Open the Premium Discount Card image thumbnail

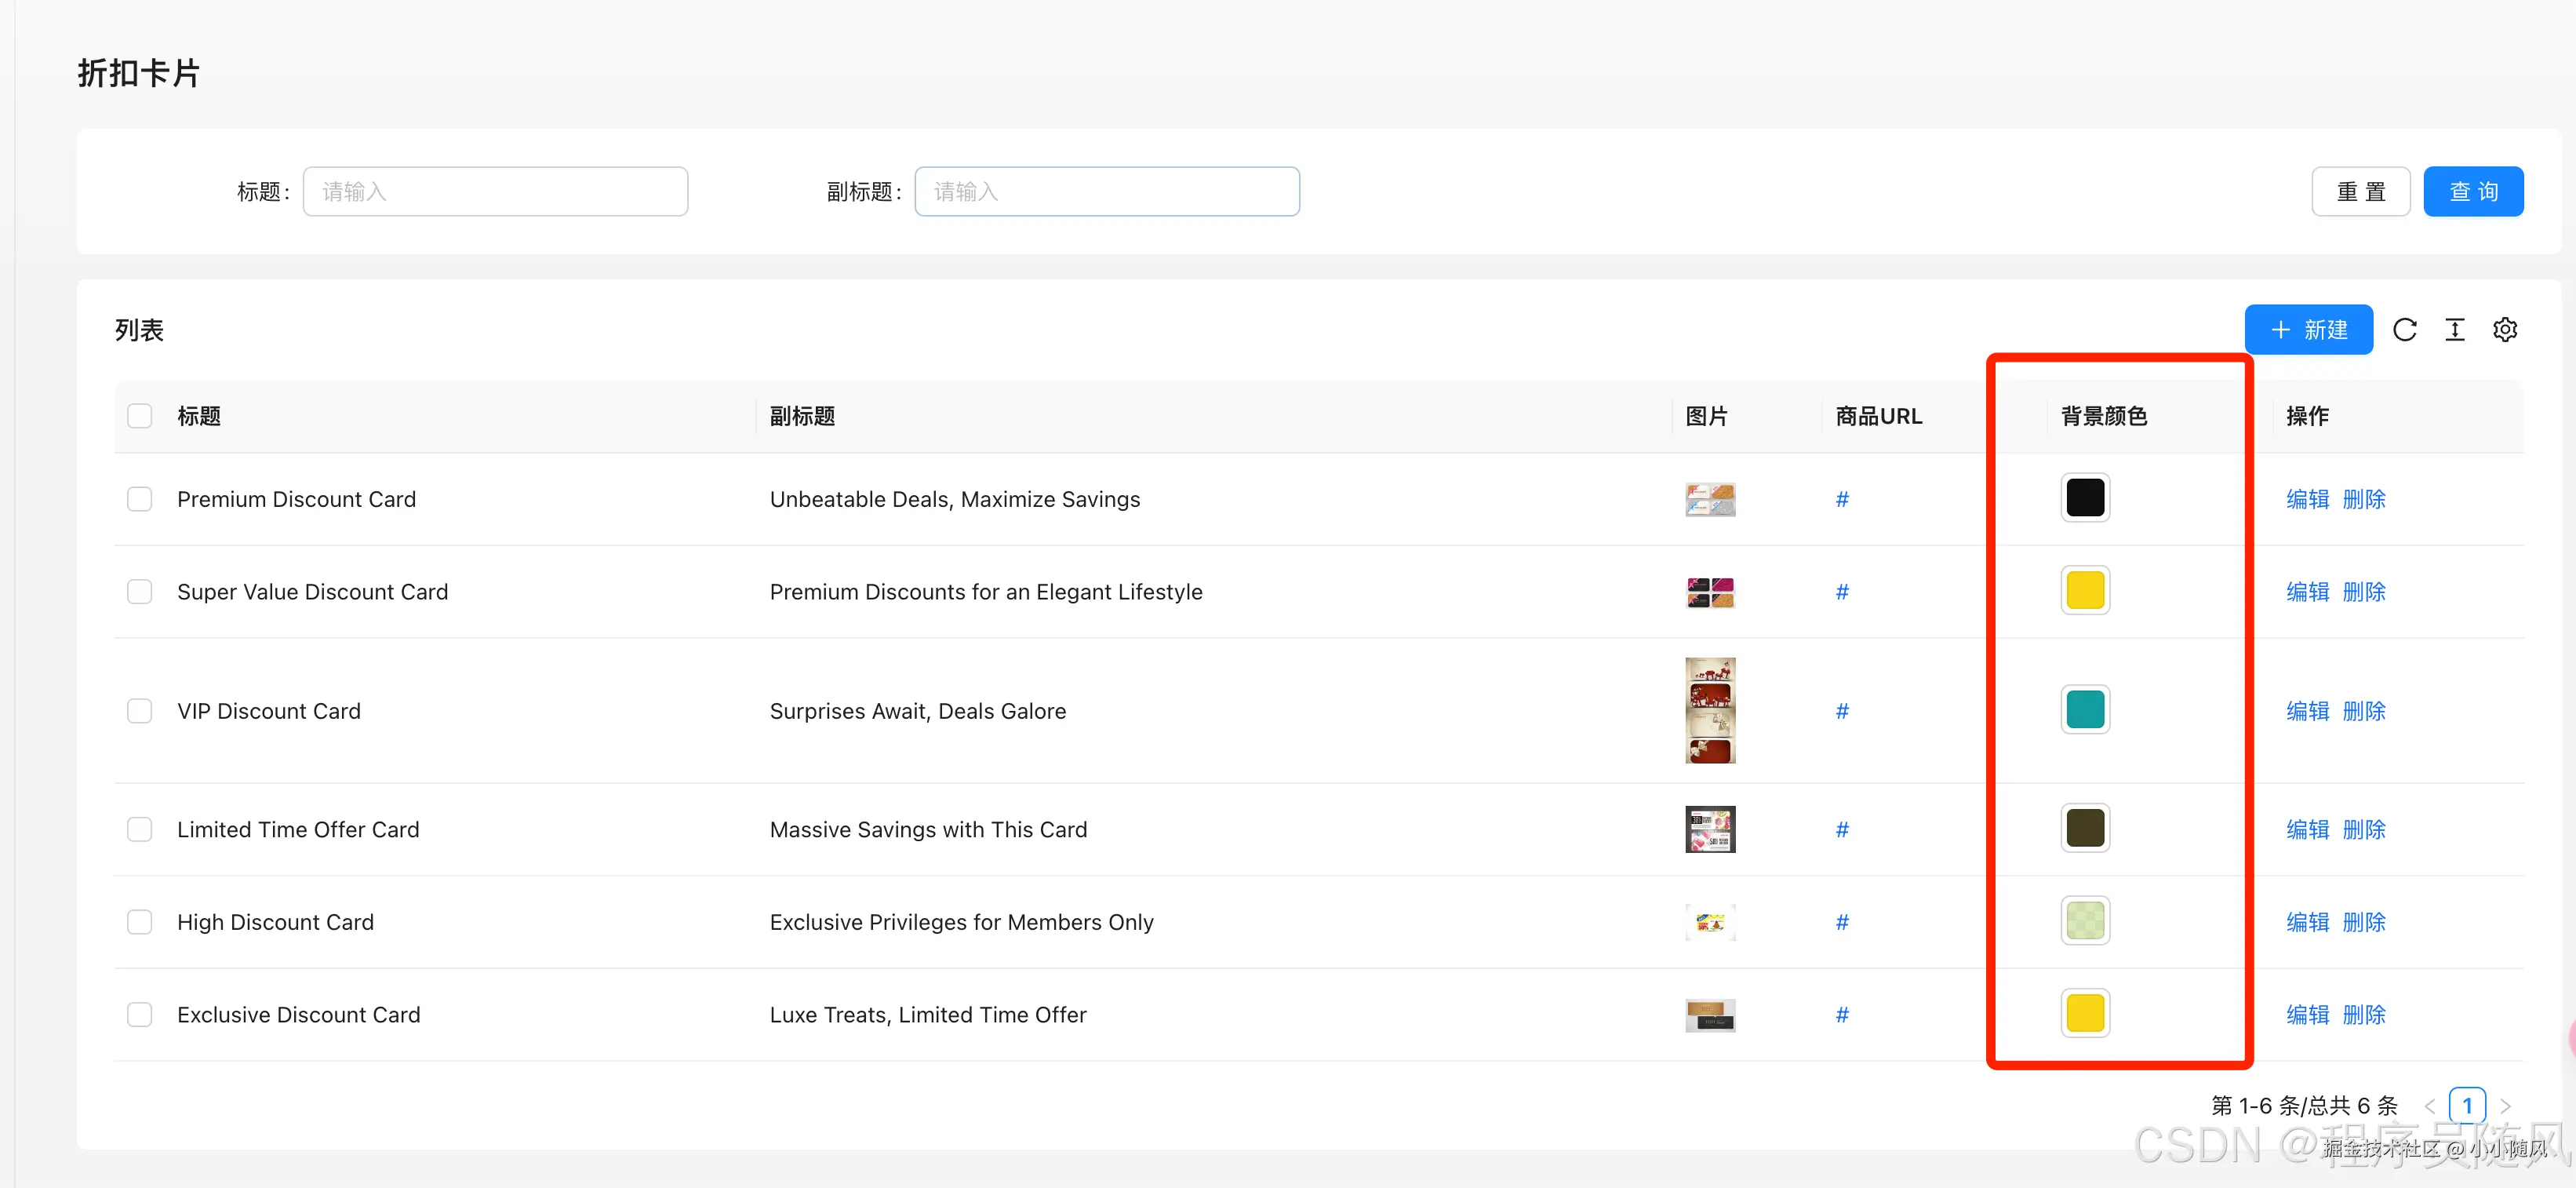coord(1710,499)
